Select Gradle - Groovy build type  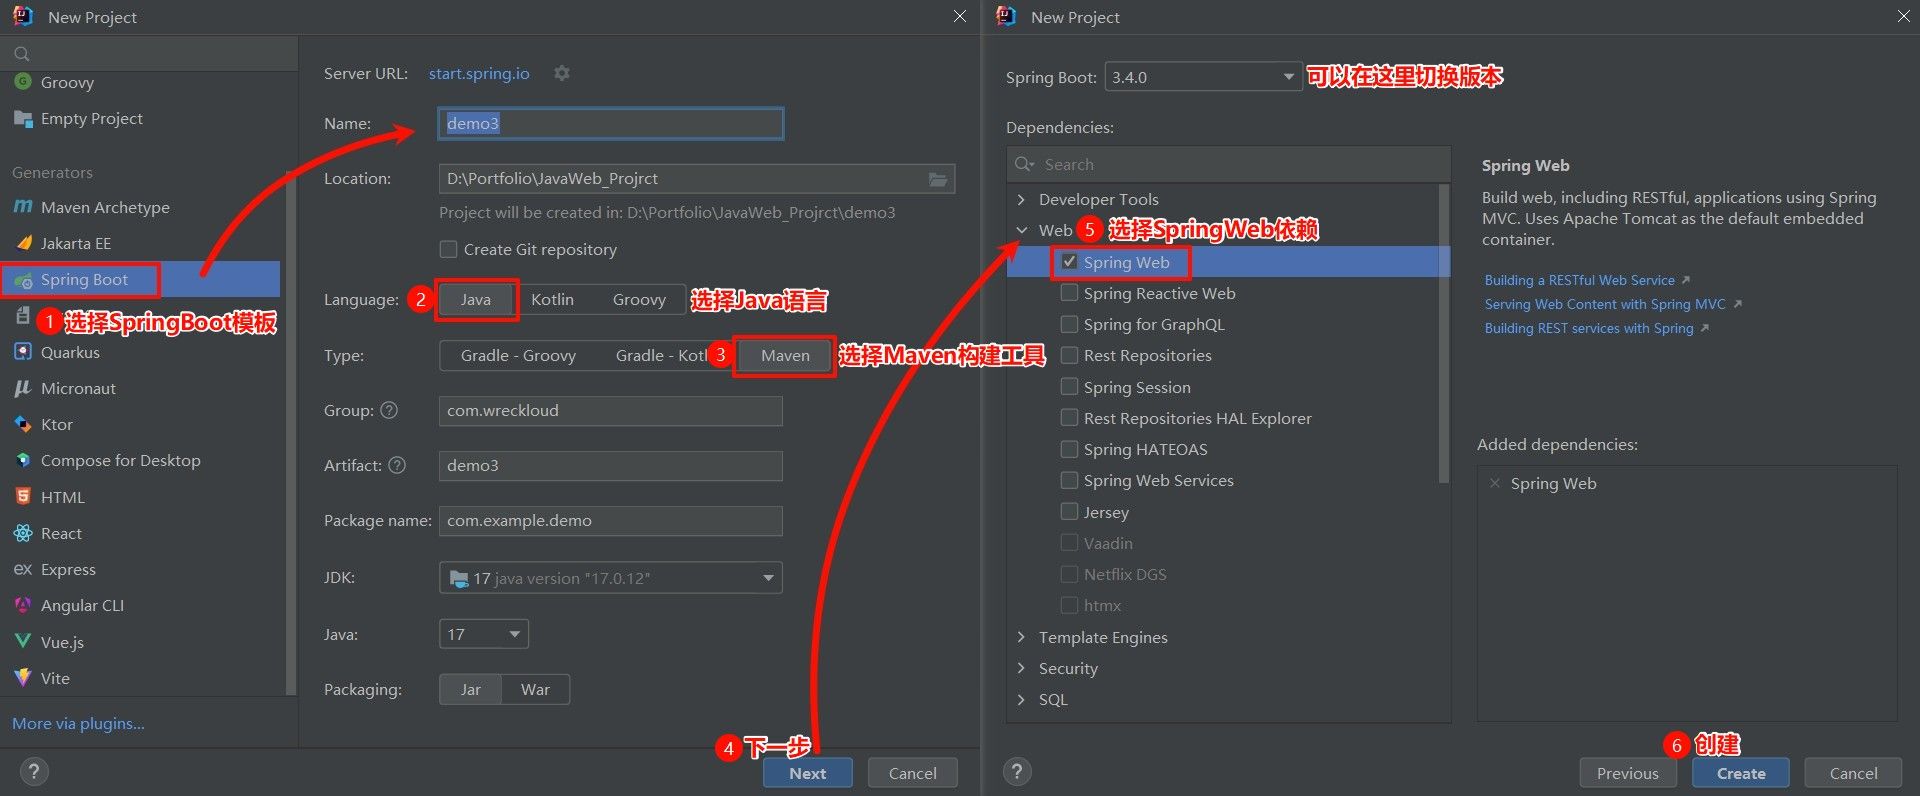(x=518, y=355)
